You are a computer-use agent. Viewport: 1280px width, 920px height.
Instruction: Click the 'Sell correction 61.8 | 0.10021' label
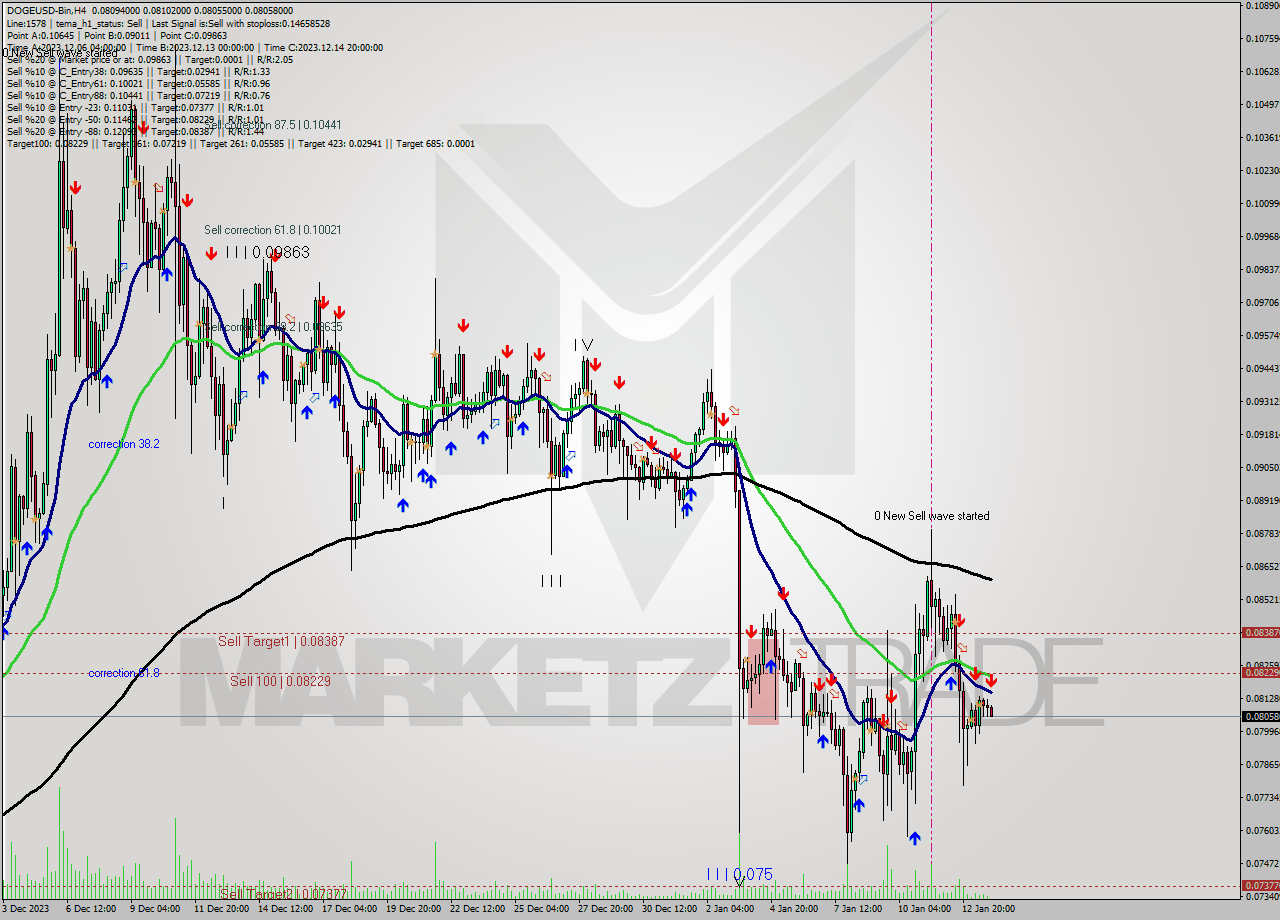273,230
